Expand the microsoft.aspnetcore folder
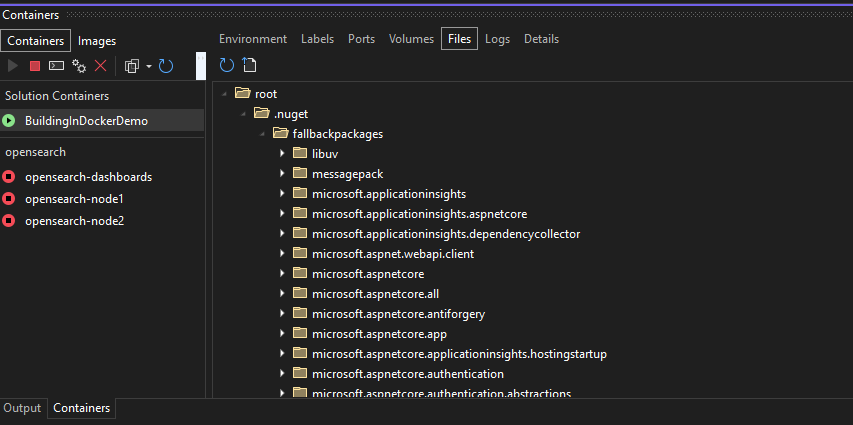Screen dimensions: 853x425 coord(282,274)
